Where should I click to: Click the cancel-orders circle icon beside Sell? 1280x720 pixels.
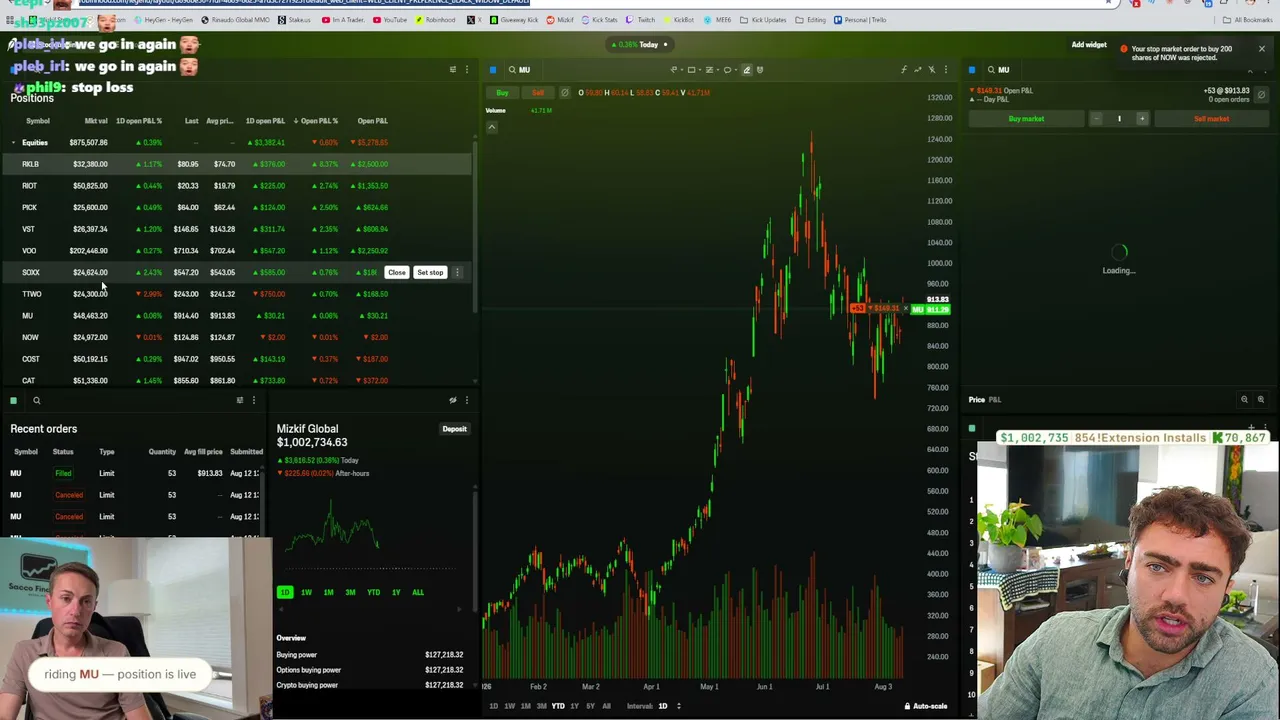click(x=564, y=93)
